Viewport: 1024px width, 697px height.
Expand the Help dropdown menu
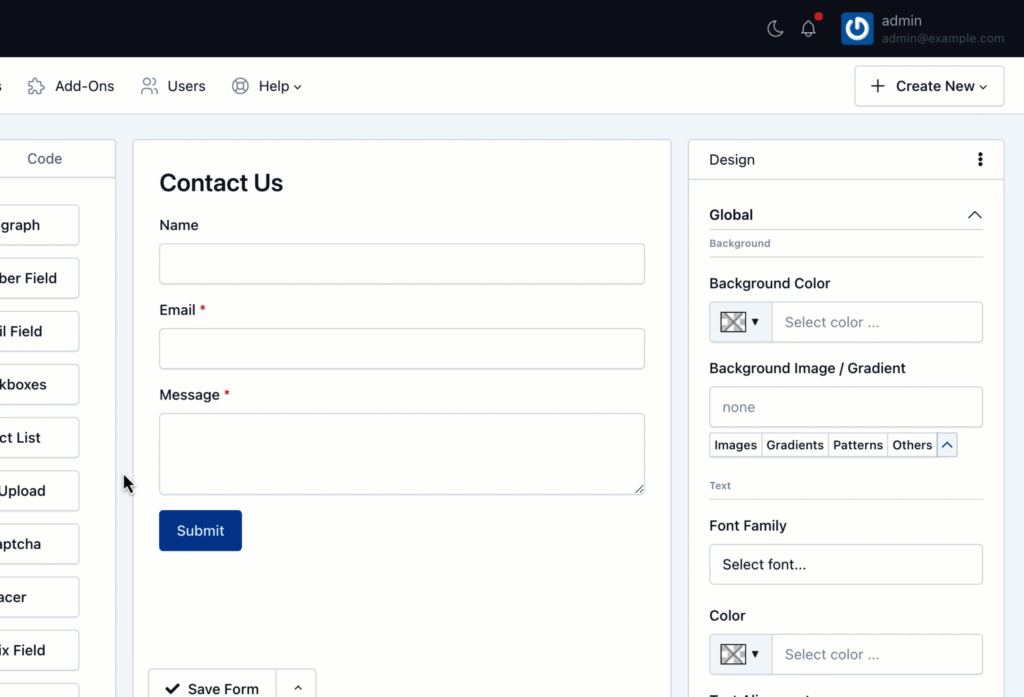(266, 86)
